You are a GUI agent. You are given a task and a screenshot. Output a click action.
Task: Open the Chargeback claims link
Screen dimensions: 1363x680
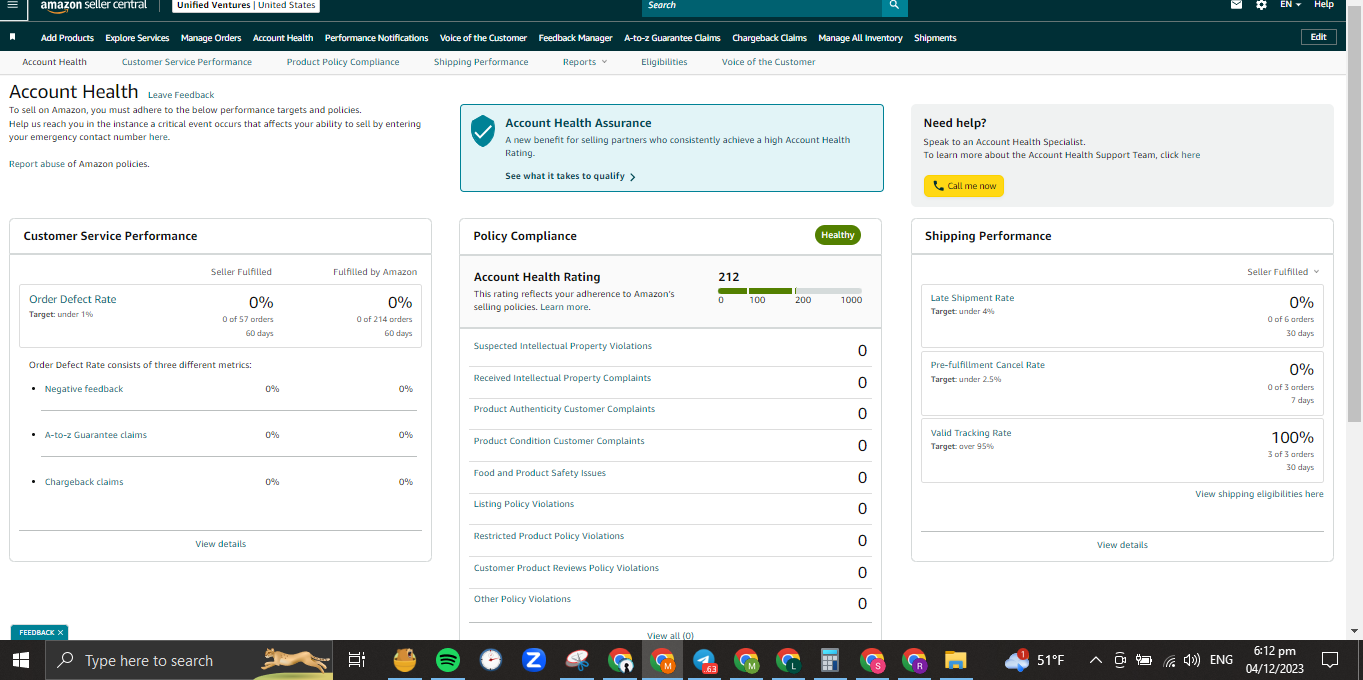[x=84, y=482]
